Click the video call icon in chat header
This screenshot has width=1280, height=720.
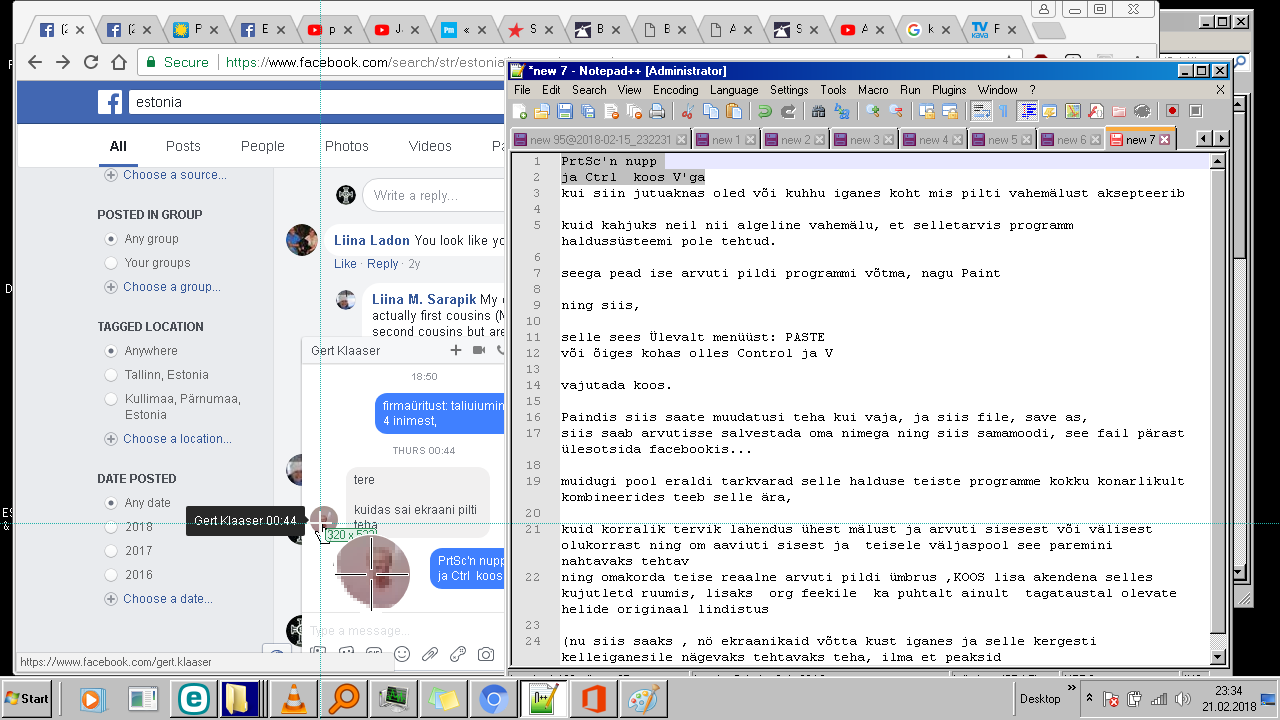479,350
